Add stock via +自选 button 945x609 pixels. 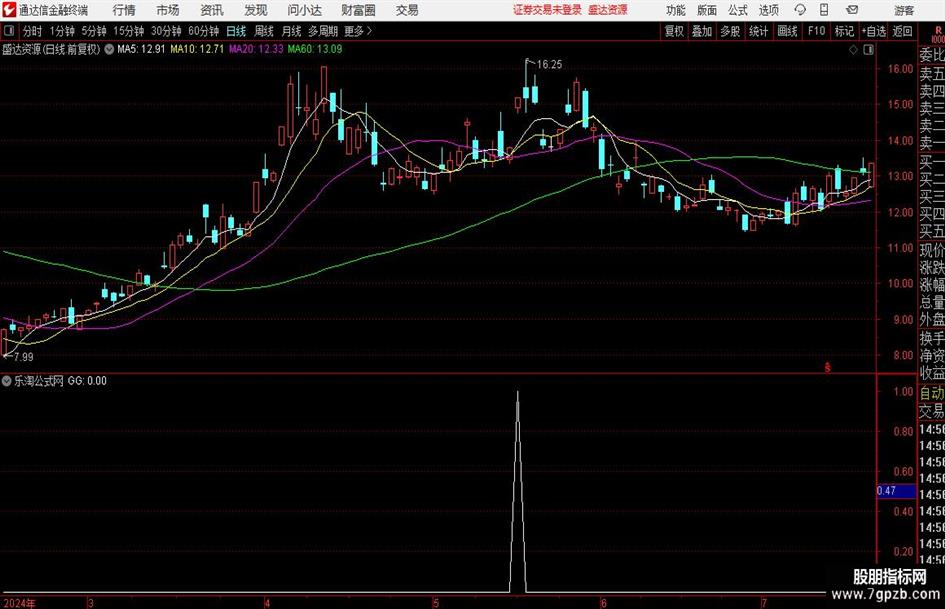click(x=874, y=31)
